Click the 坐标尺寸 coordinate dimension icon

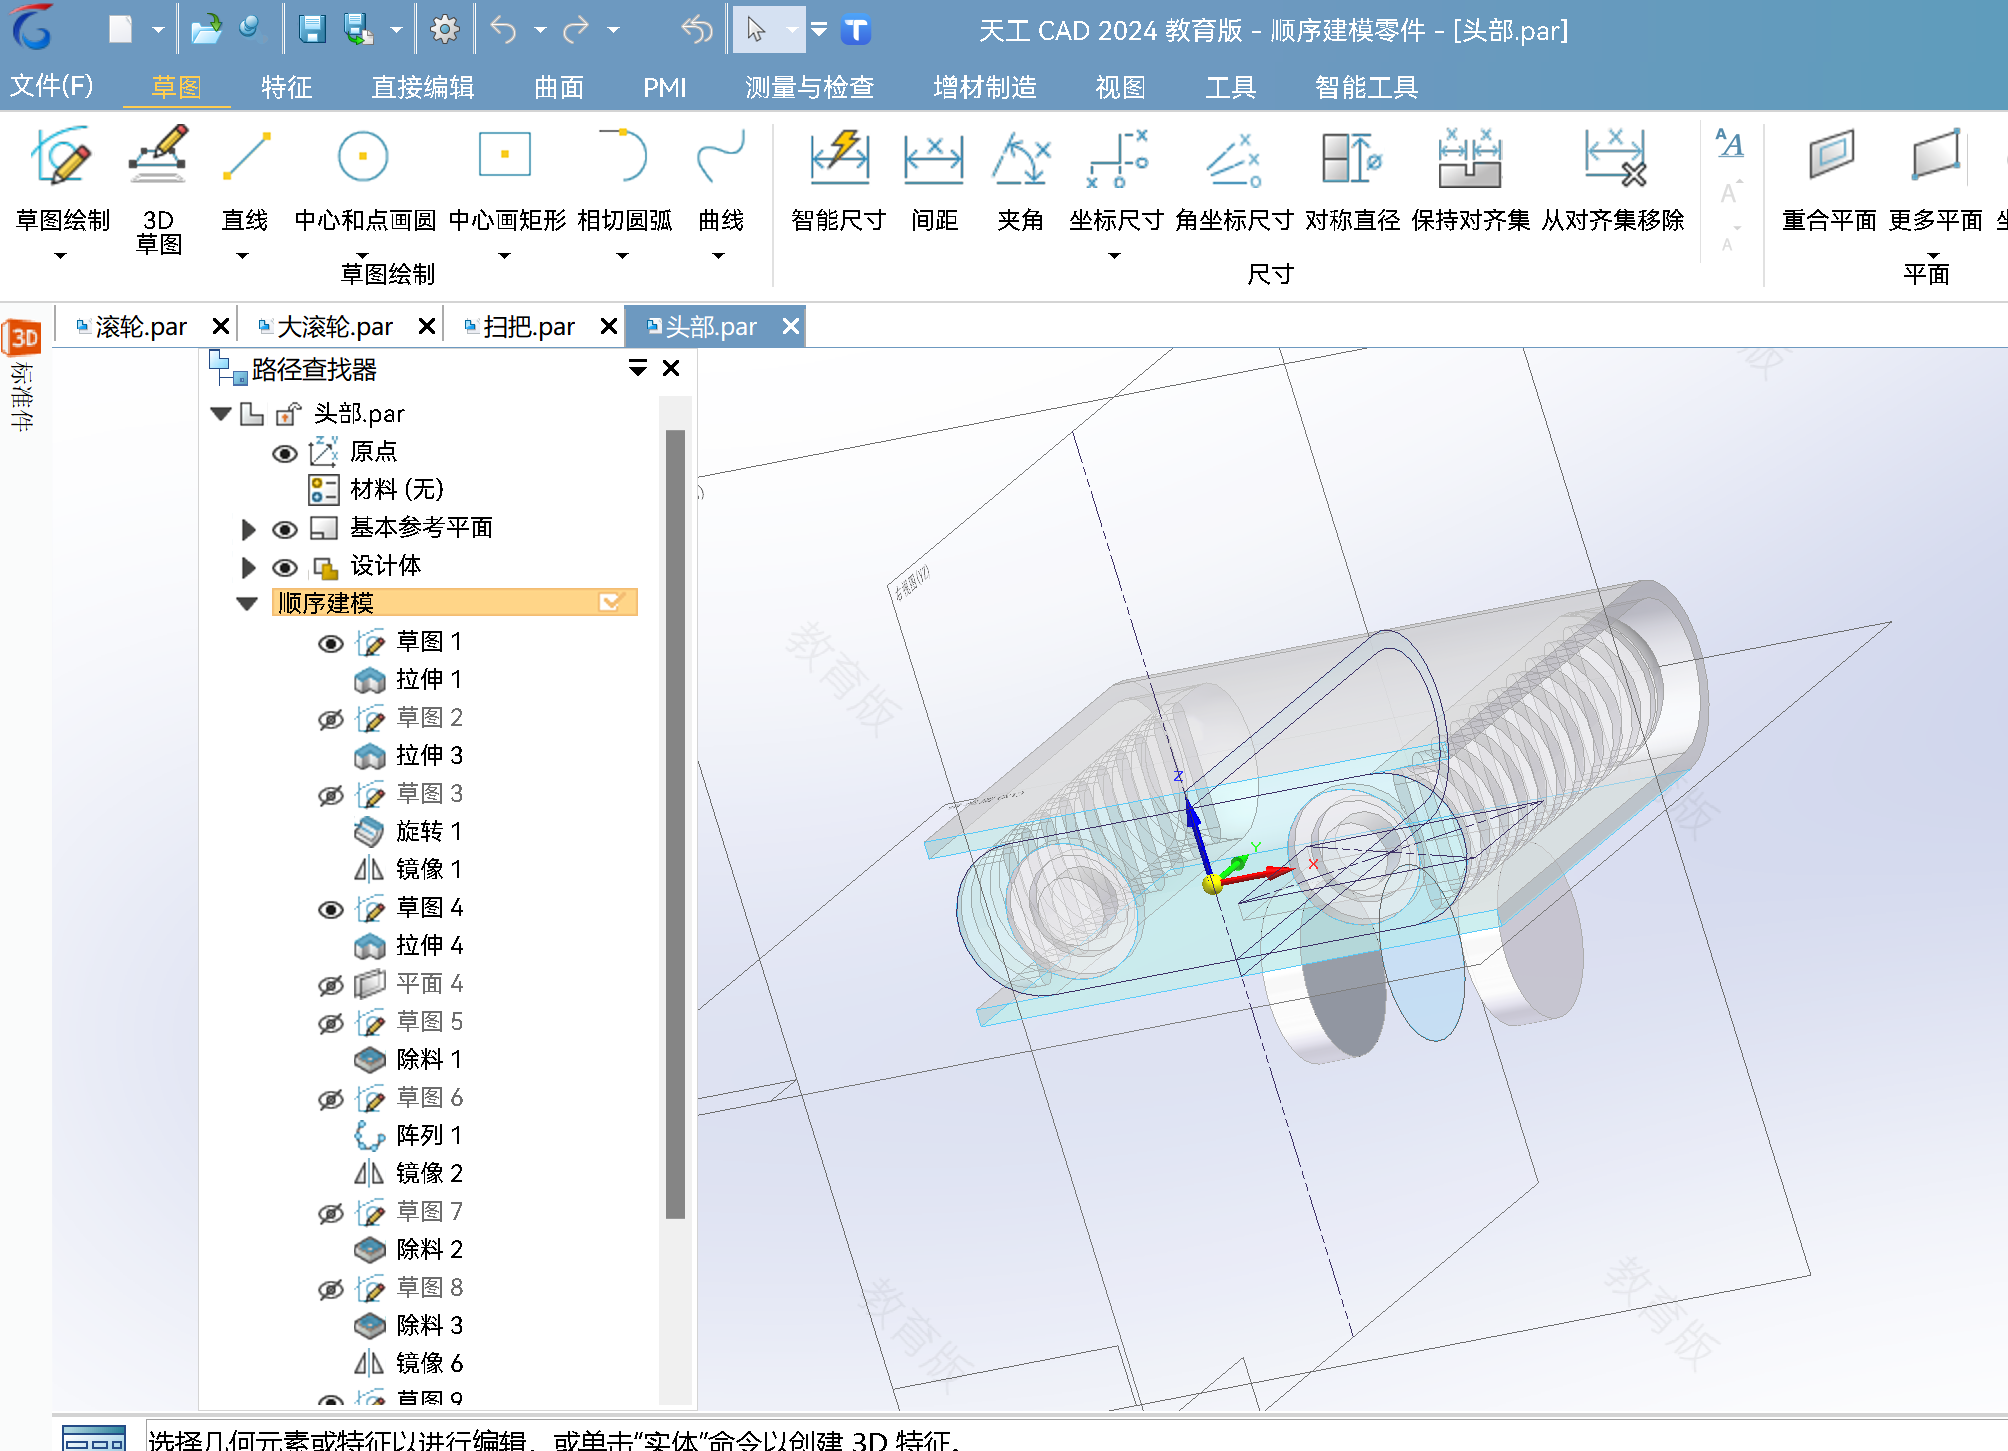click(1117, 158)
